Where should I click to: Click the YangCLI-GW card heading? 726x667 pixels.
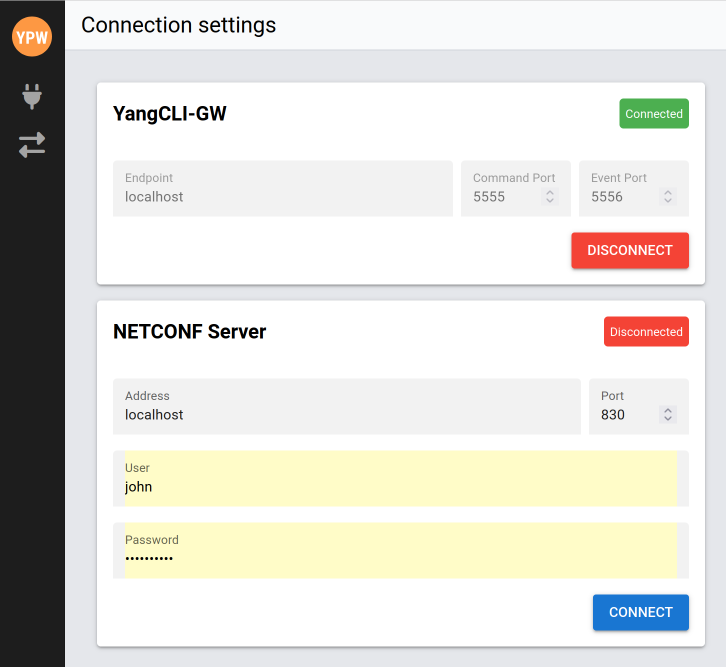coord(170,114)
